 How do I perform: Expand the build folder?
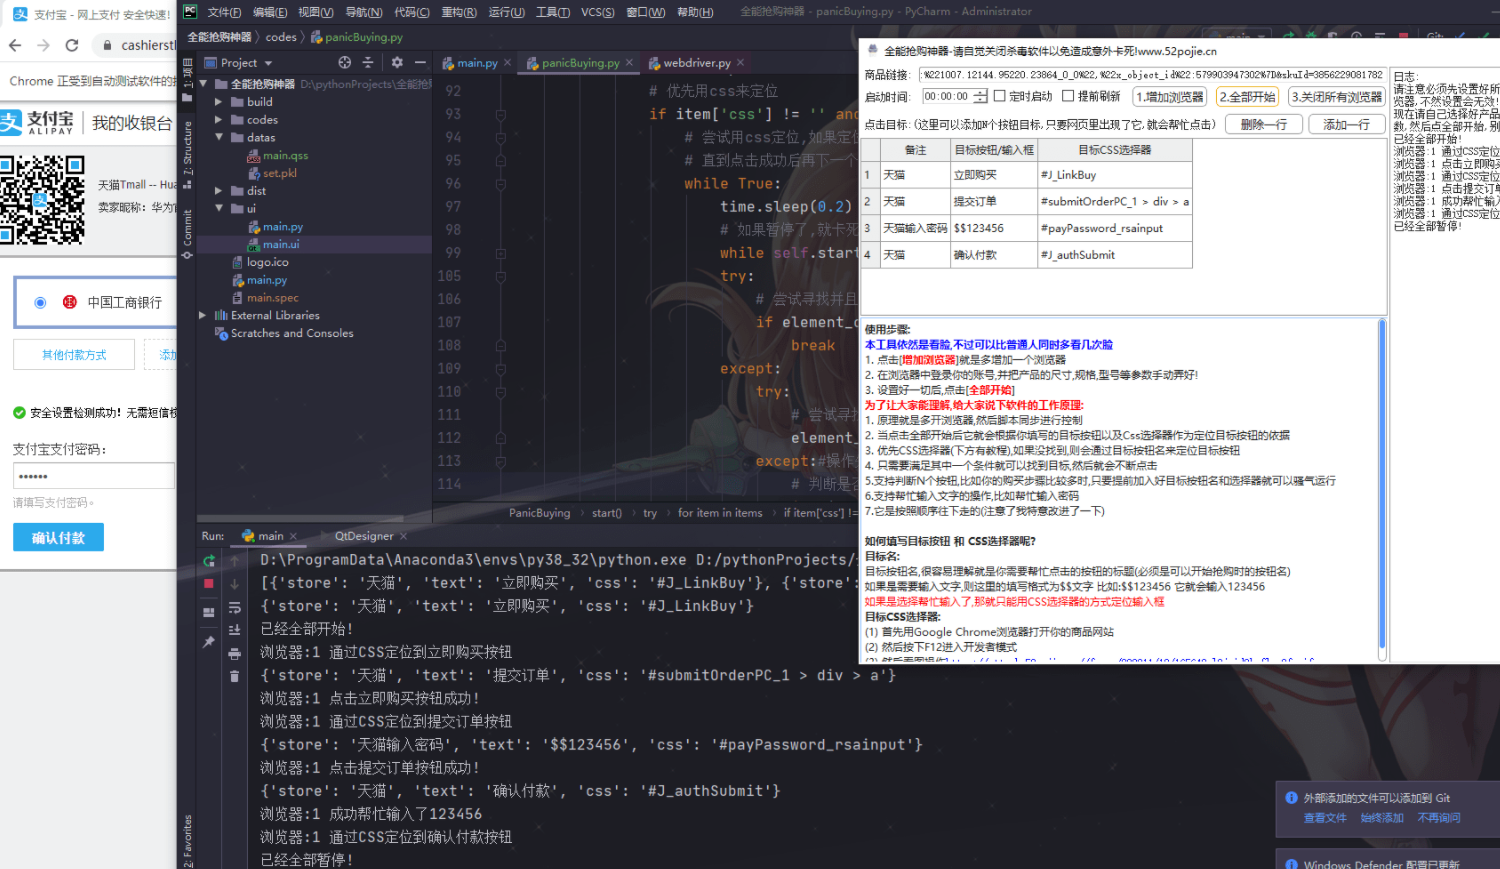click(218, 102)
